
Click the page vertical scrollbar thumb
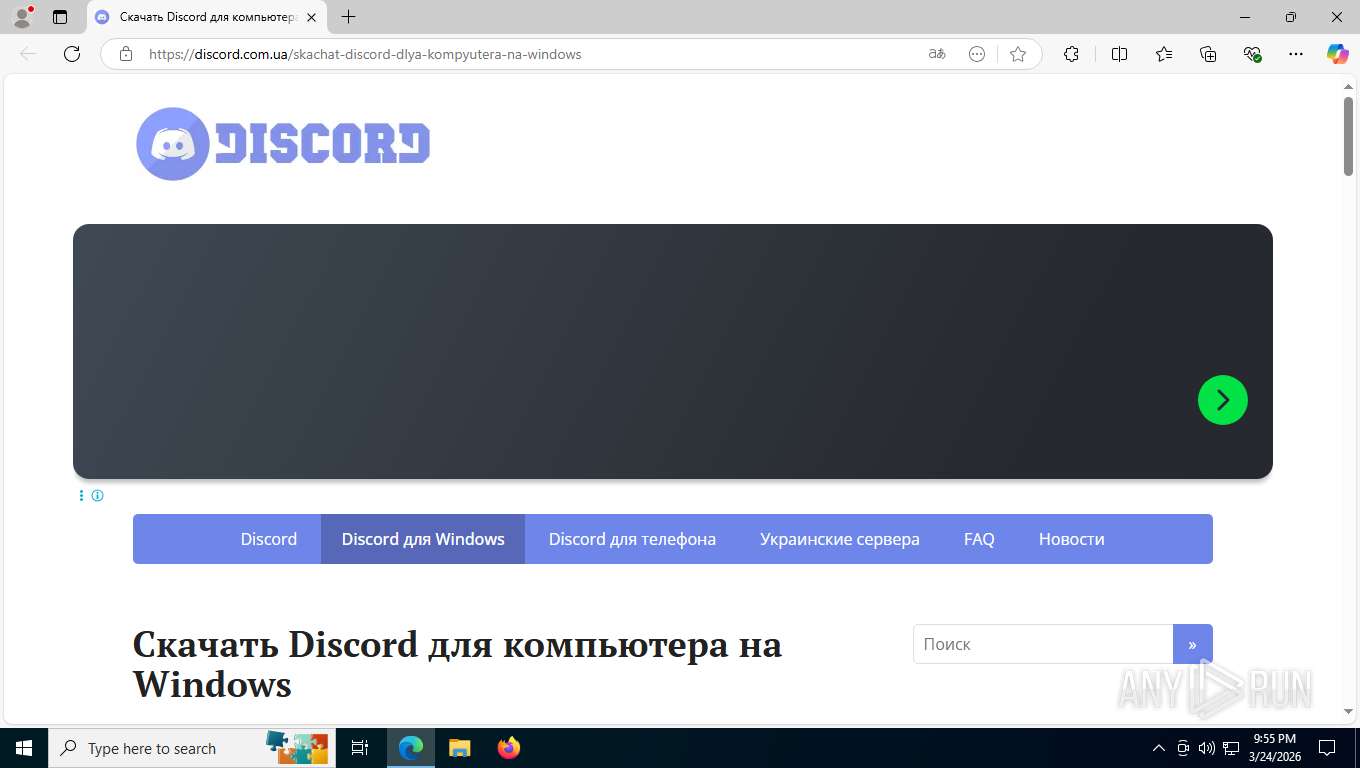click(1348, 136)
